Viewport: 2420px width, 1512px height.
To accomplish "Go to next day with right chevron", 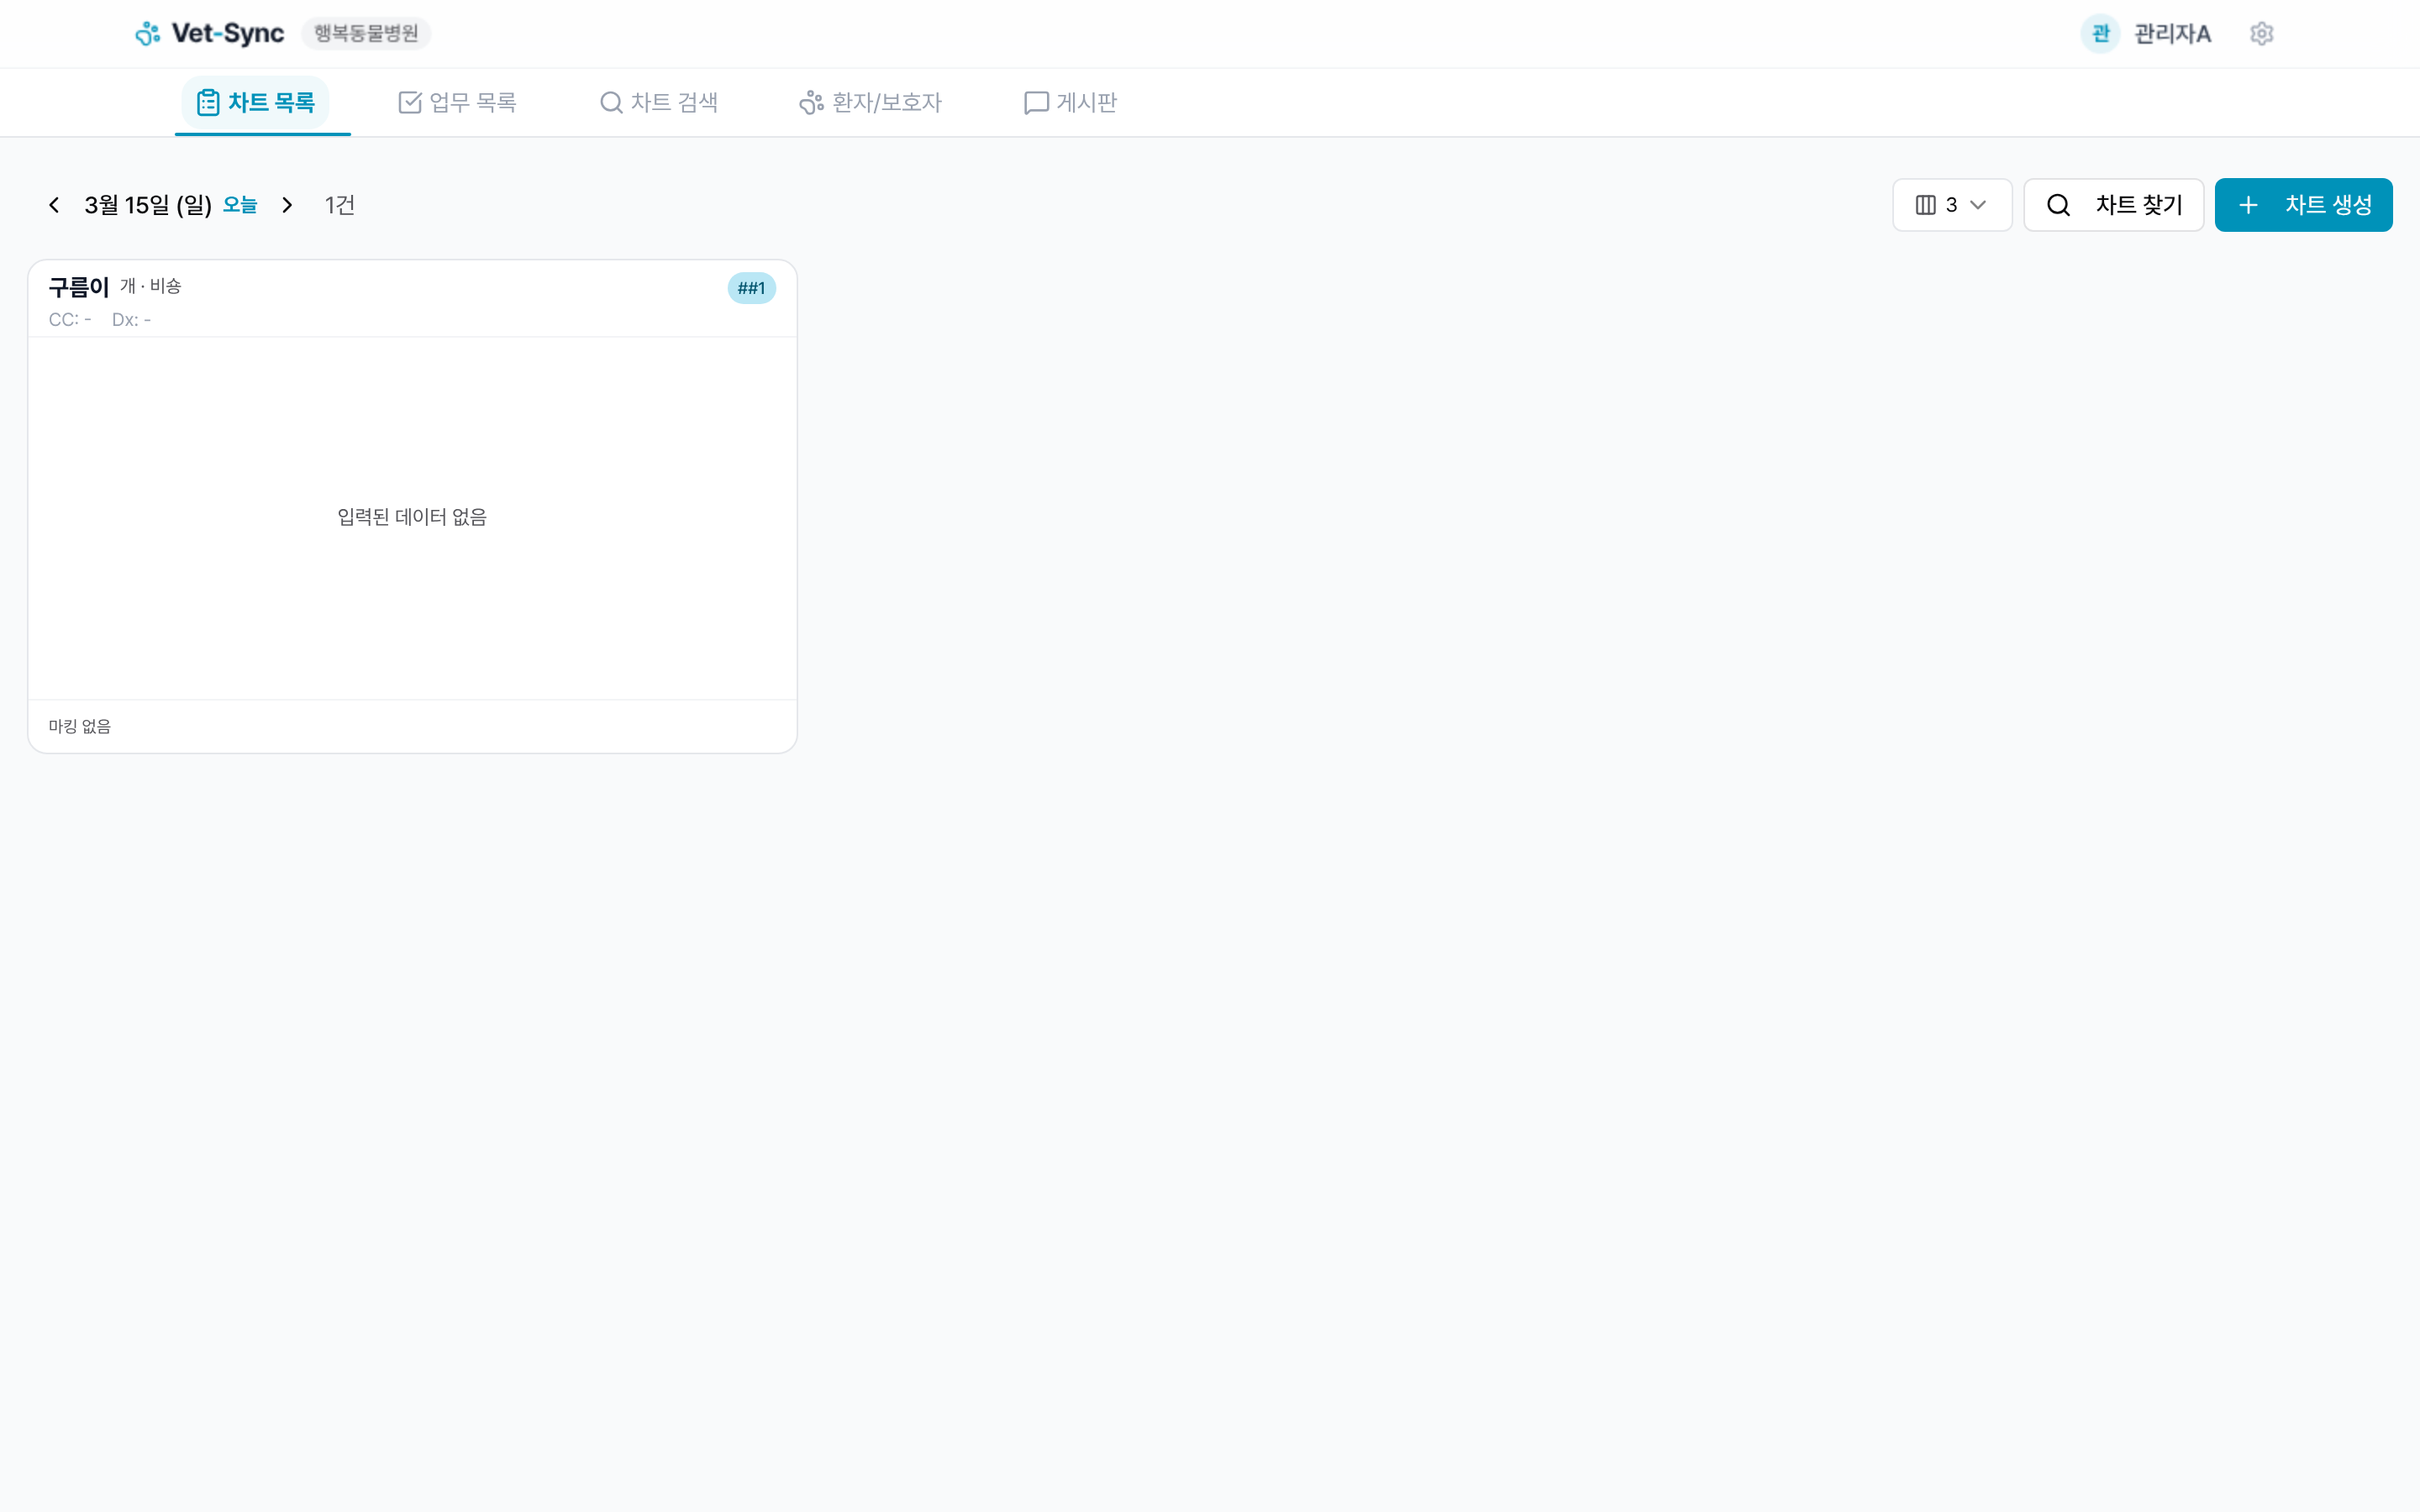I will [287, 205].
